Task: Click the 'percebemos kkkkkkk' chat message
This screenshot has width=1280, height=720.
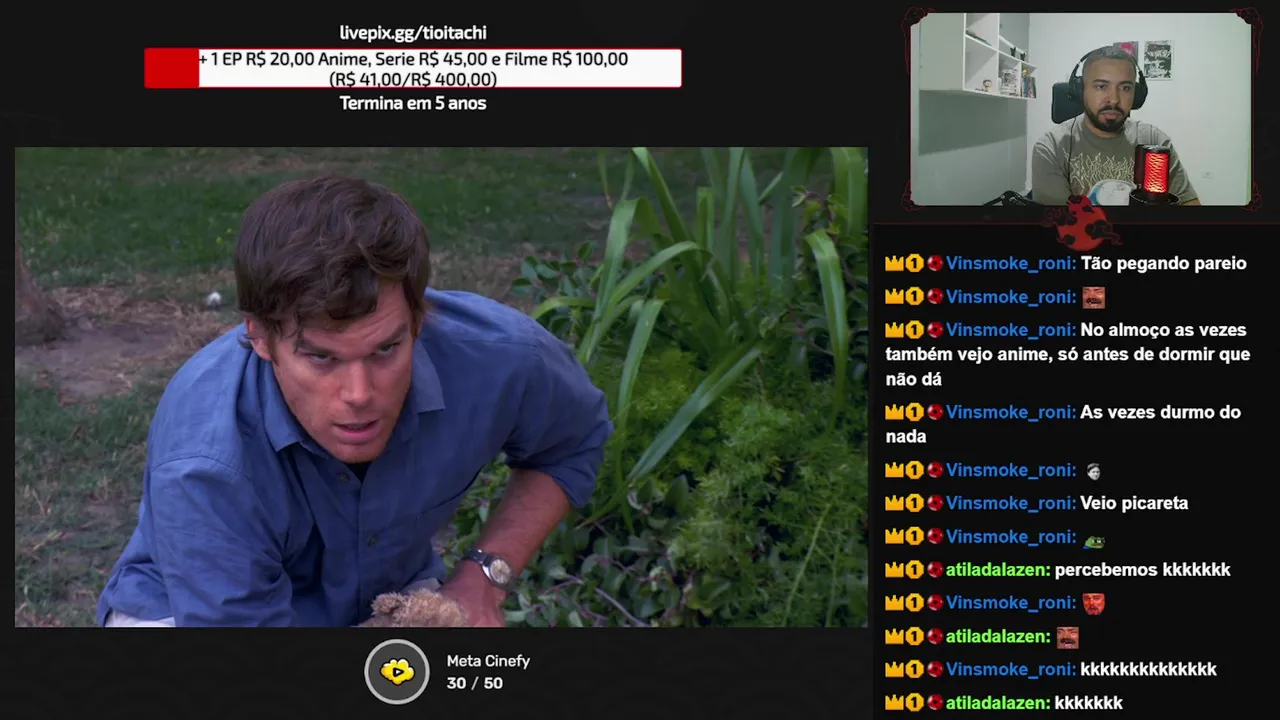Action: click(x=1143, y=570)
